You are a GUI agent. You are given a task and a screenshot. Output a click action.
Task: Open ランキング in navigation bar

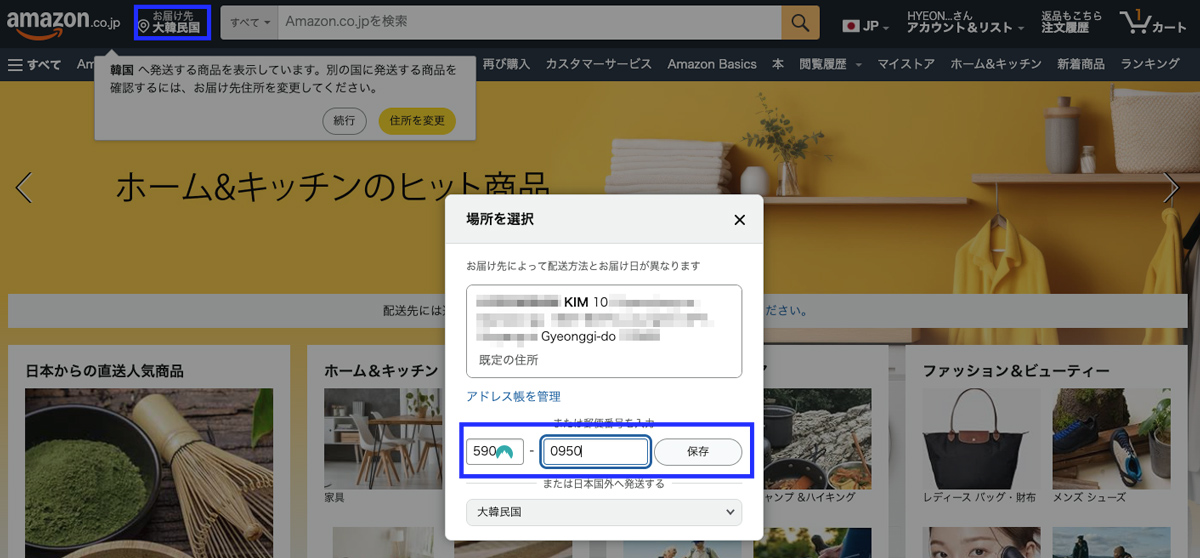point(1150,64)
